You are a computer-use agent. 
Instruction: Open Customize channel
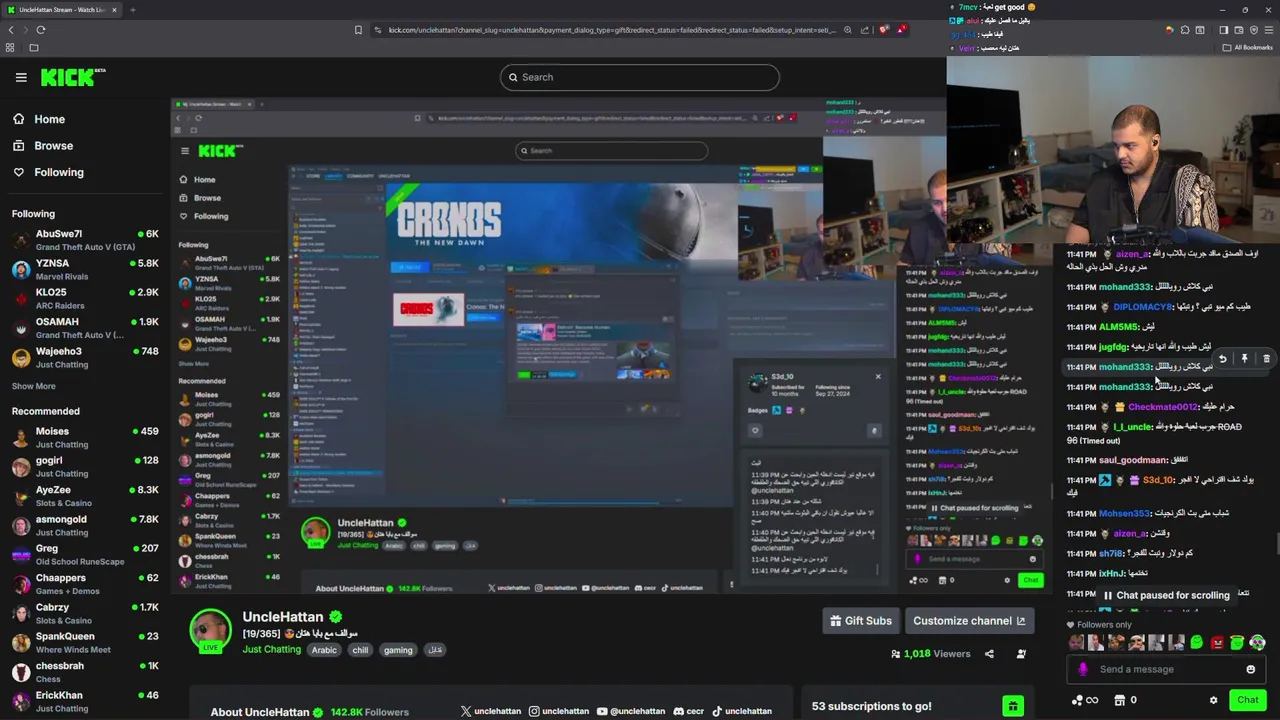969,621
